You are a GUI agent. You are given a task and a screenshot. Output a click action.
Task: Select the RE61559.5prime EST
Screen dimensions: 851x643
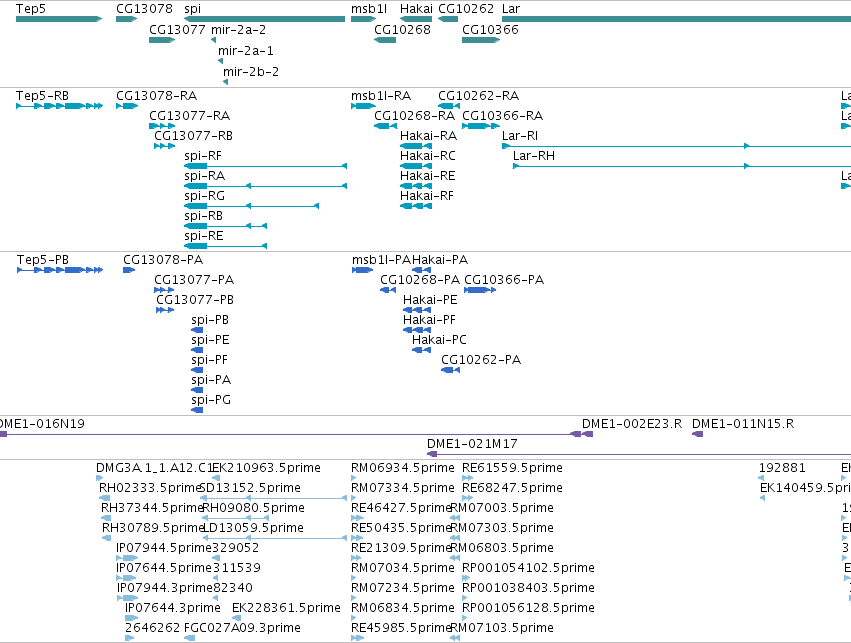coord(467,478)
